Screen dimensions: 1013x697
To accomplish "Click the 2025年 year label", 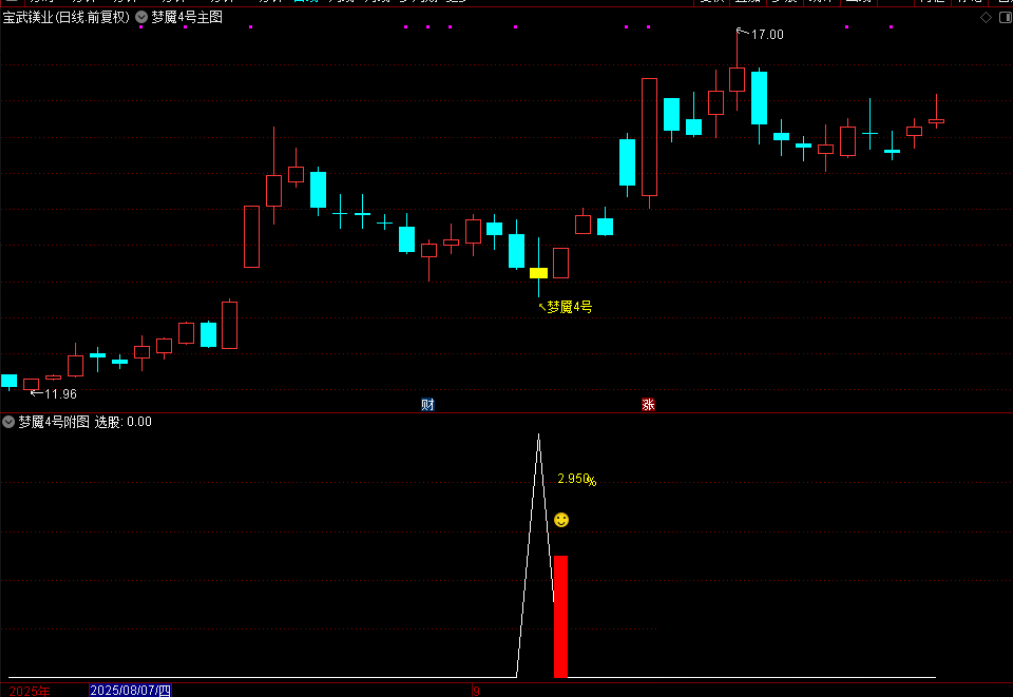I will point(30,691).
